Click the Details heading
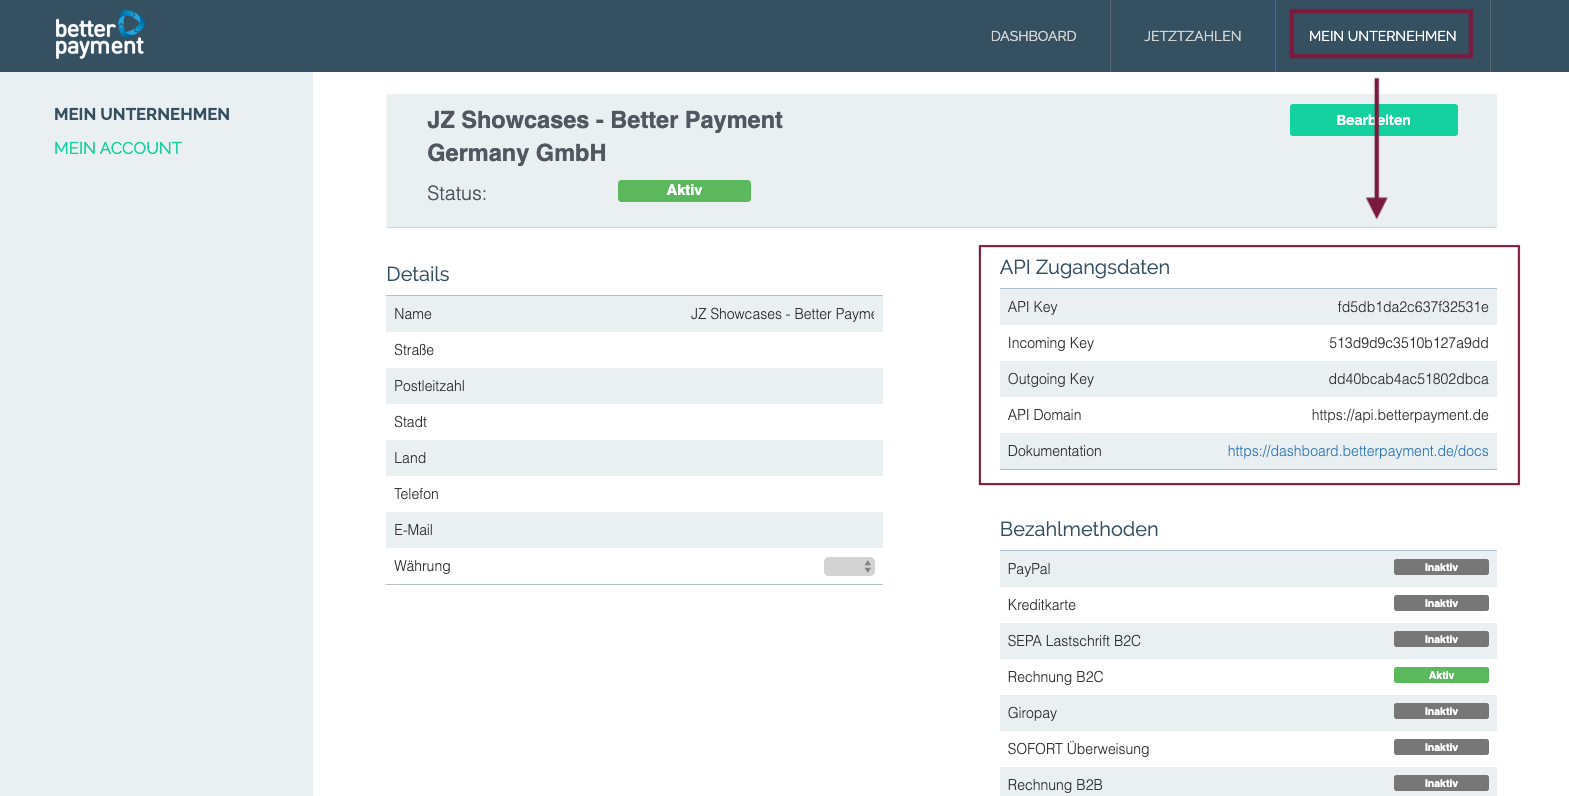Image resolution: width=1569 pixels, height=796 pixels. (418, 274)
